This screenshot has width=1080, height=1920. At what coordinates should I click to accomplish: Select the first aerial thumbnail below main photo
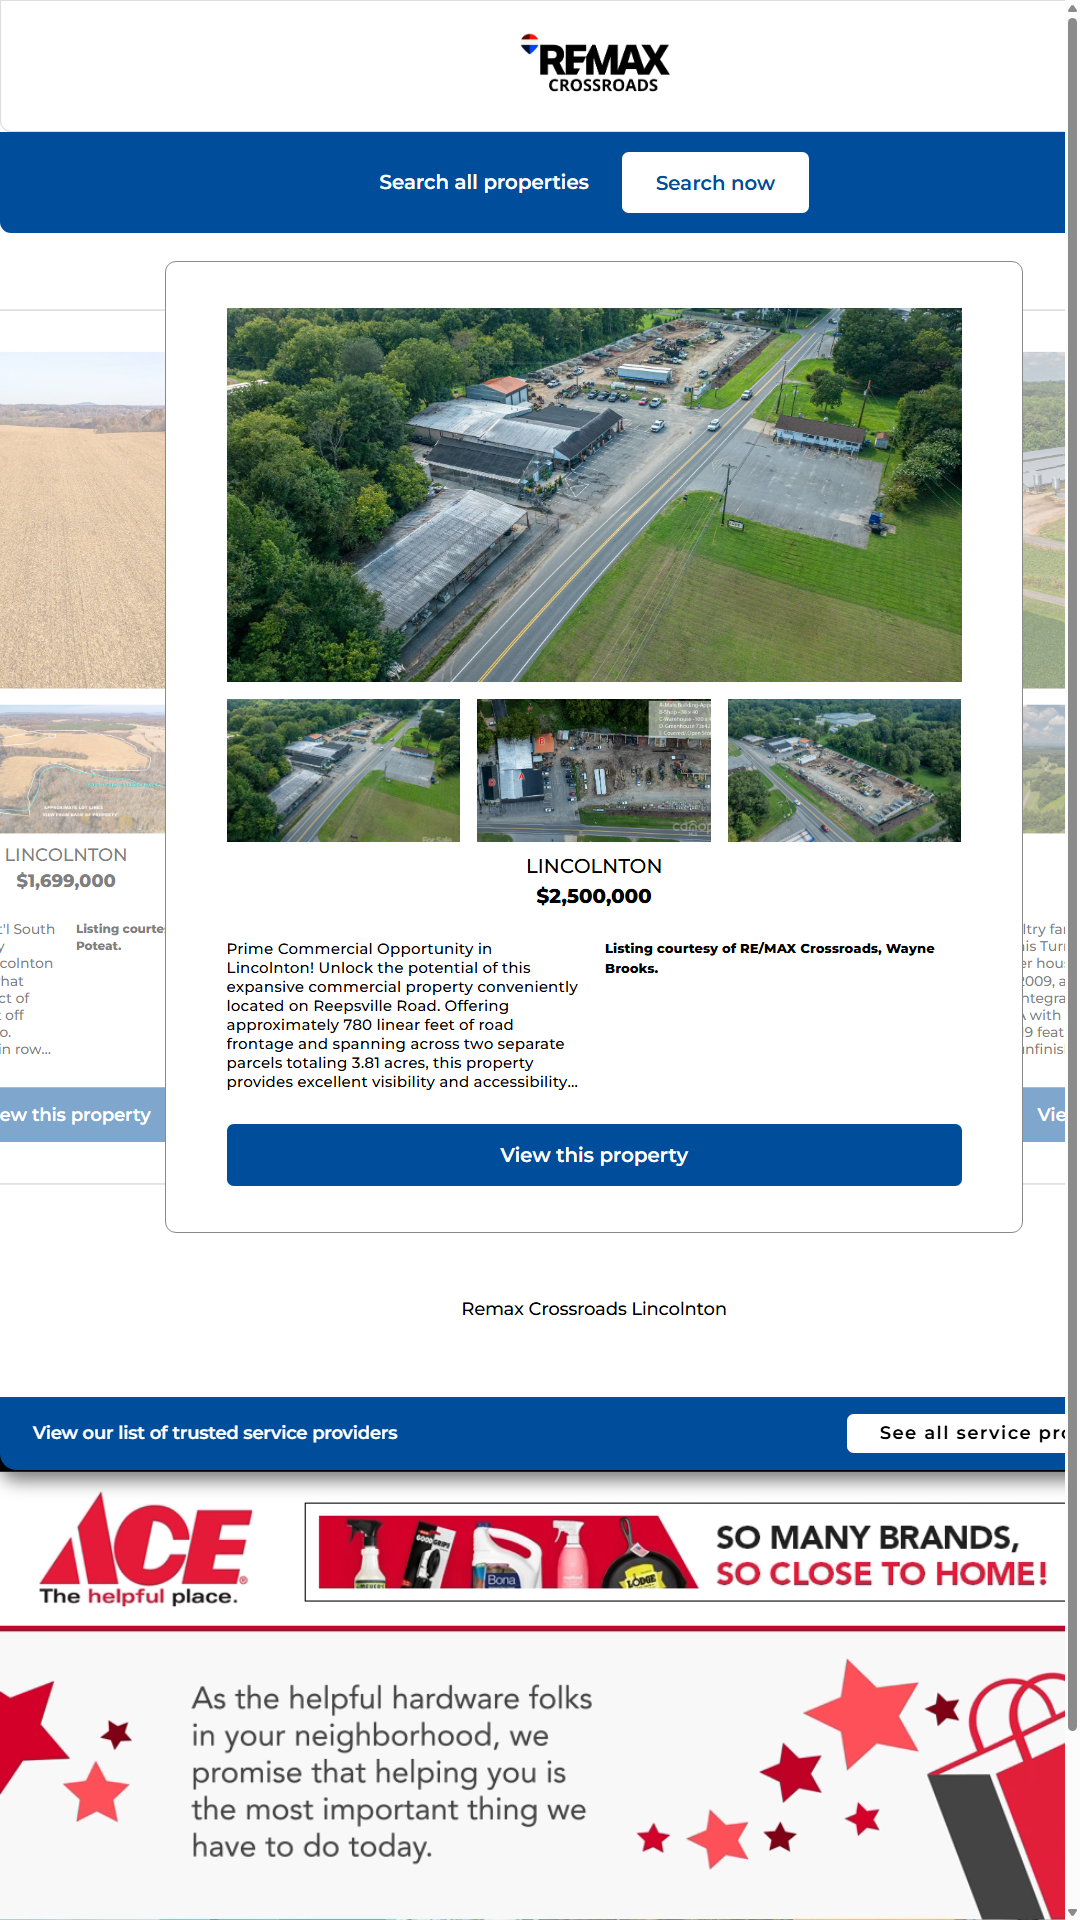pyautogui.click(x=343, y=770)
